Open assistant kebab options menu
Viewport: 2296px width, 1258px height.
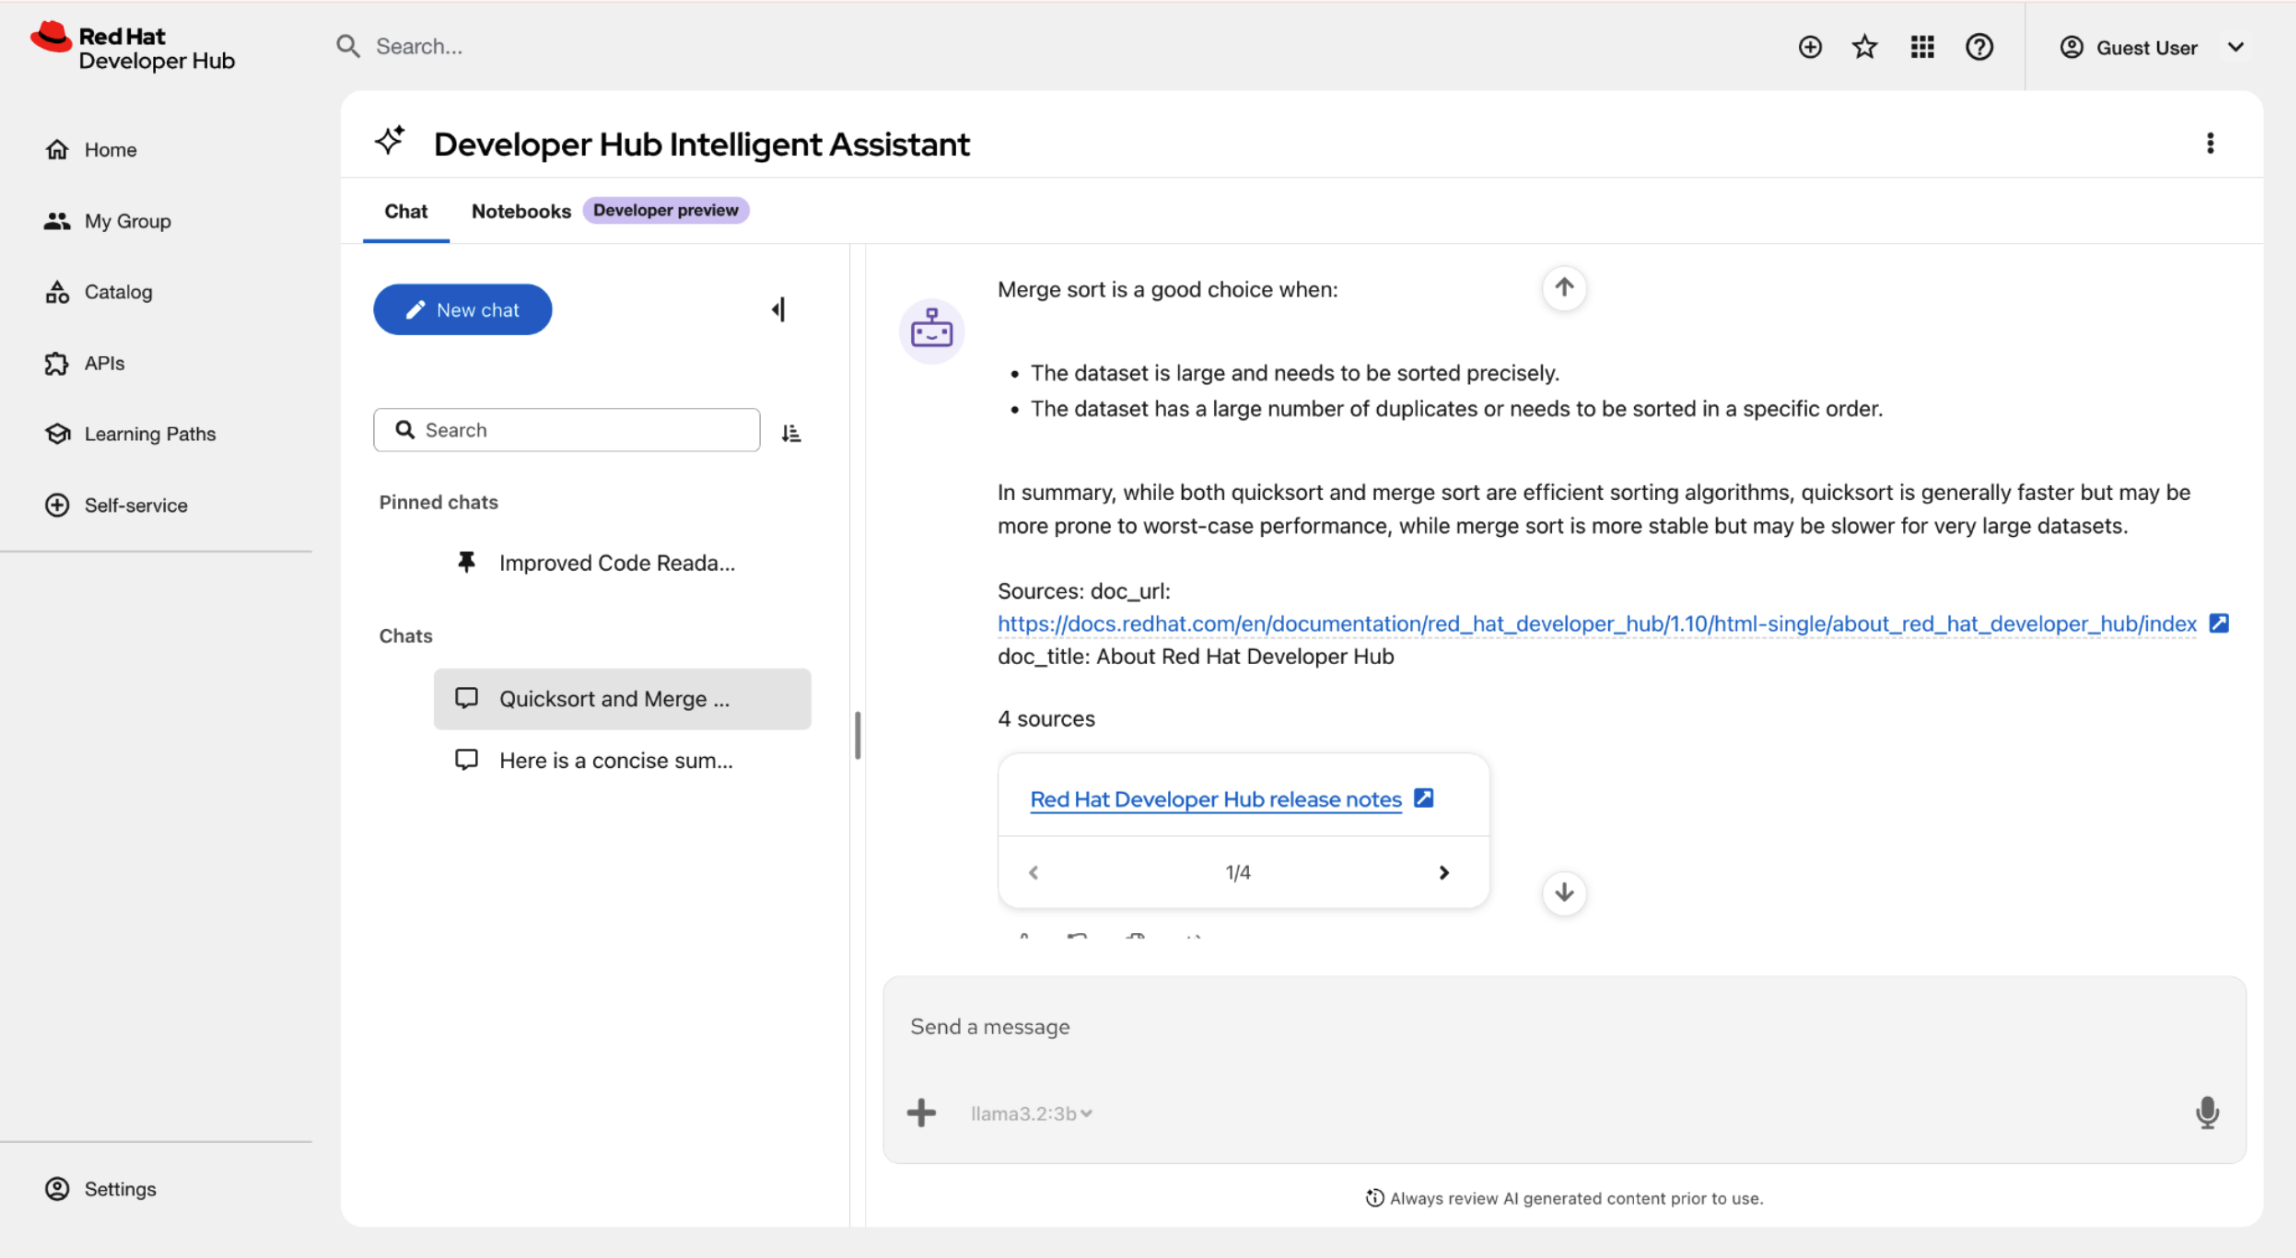pos(2210,144)
